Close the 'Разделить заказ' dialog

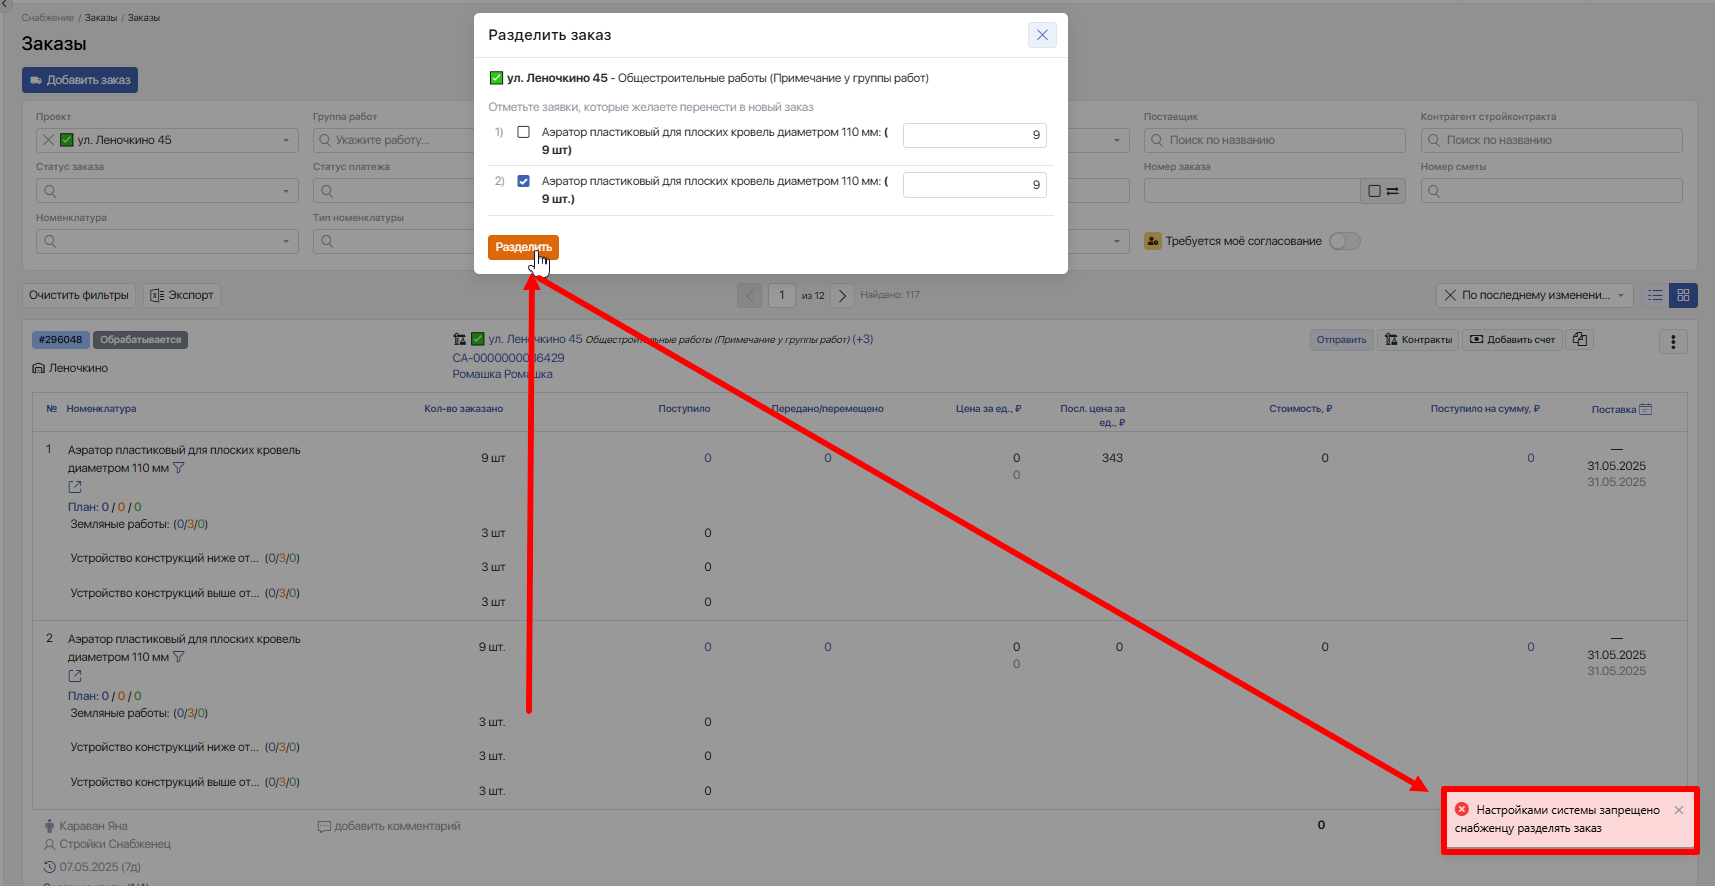tap(1041, 35)
